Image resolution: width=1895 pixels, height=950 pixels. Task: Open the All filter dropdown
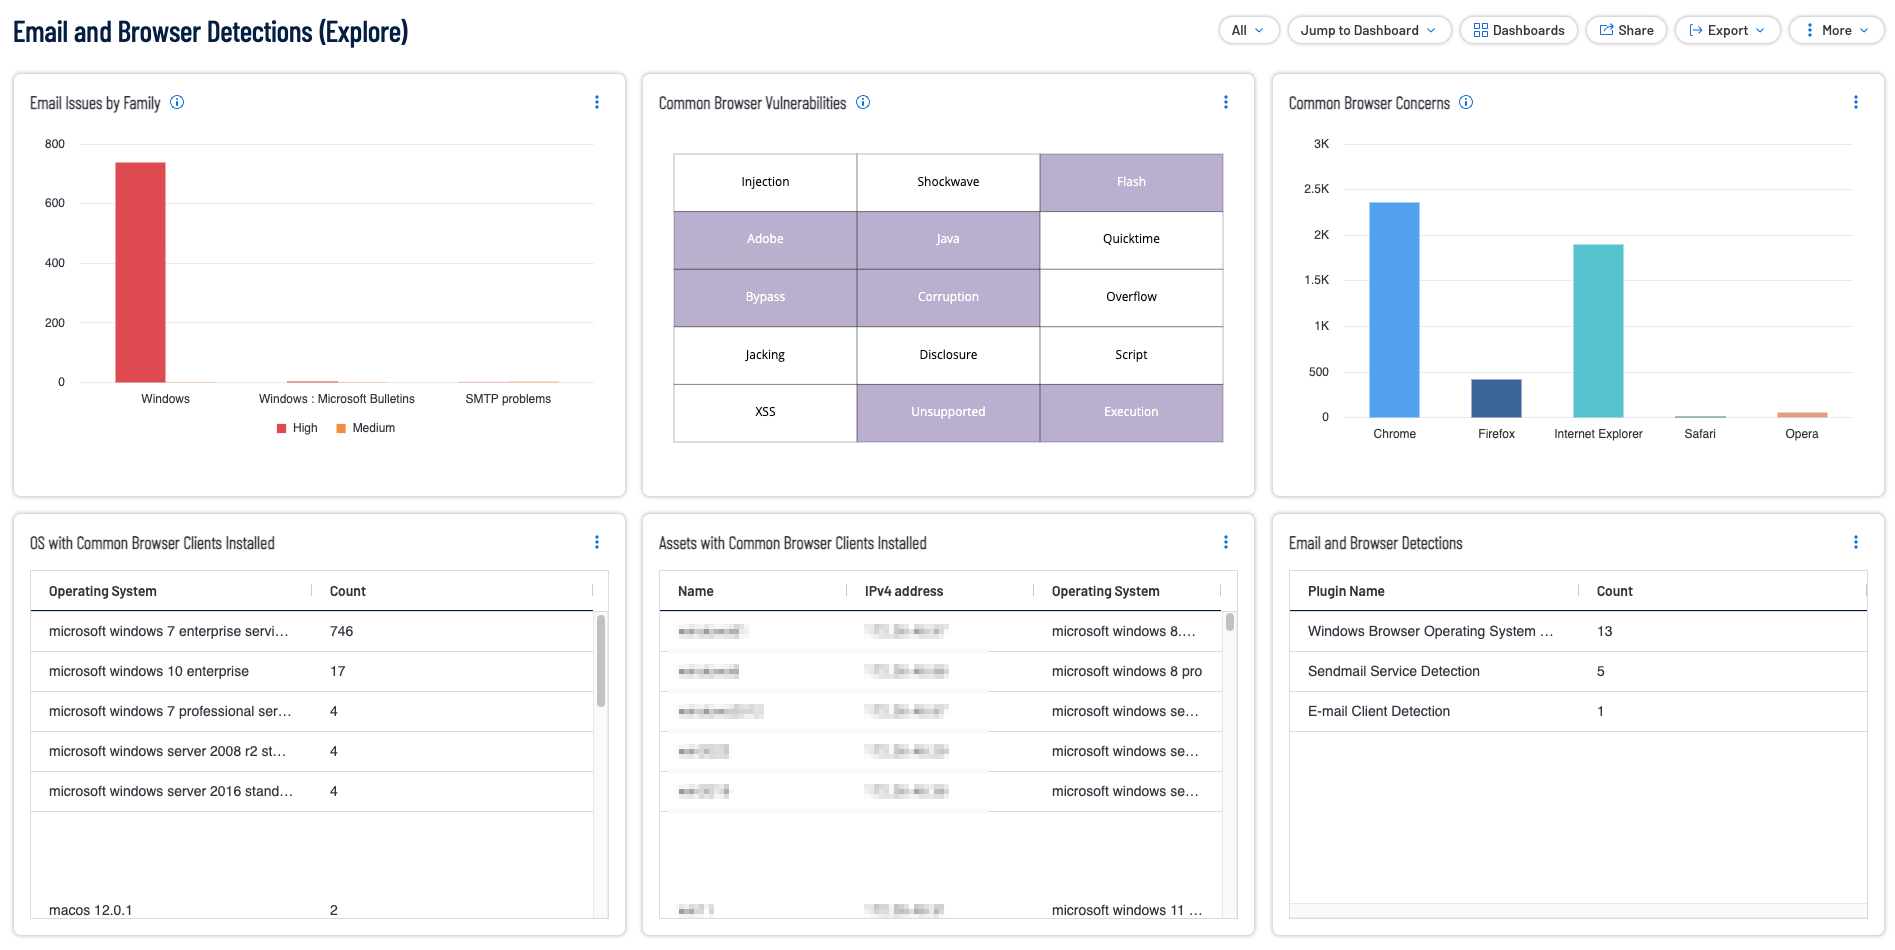point(1249,30)
